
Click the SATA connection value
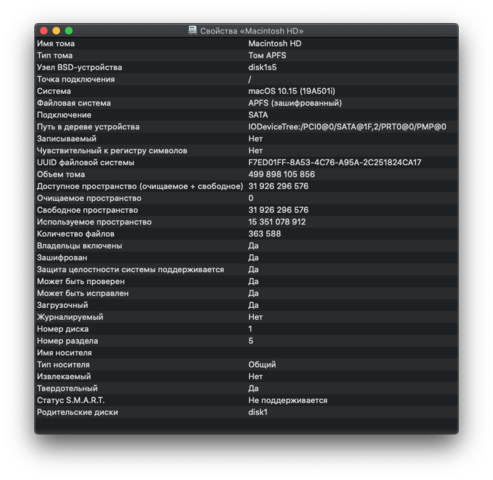coord(258,115)
